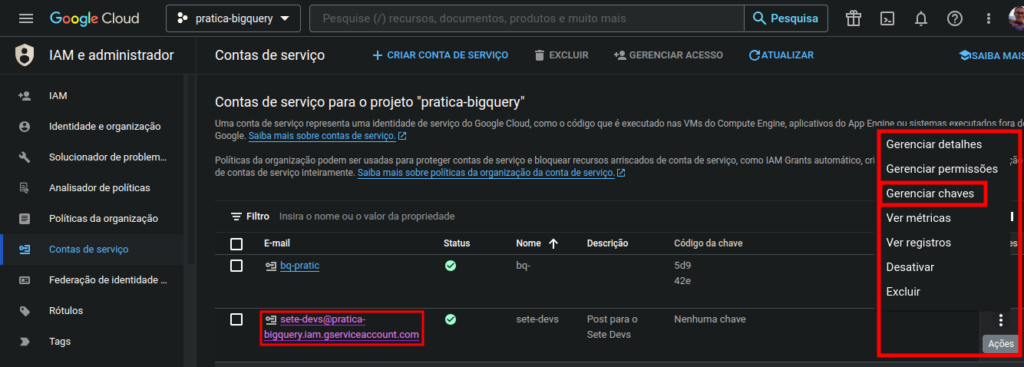Click the Políticas da organização list icon
The height and width of the screenshot is (367, 1024).
click(25, 219)
